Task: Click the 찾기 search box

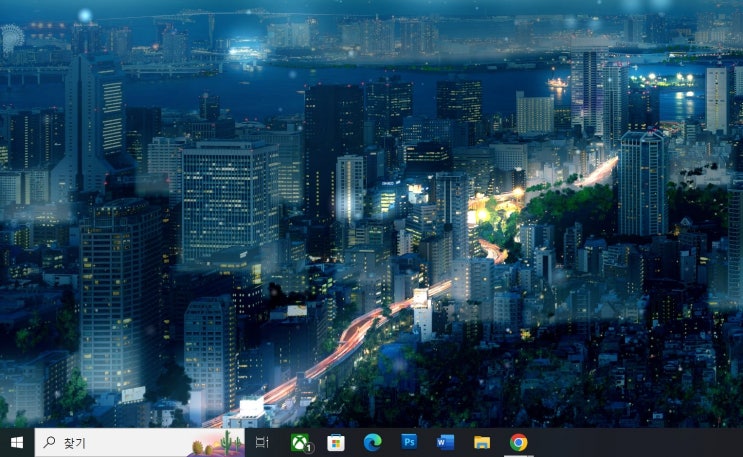Action: coord(139,442)
